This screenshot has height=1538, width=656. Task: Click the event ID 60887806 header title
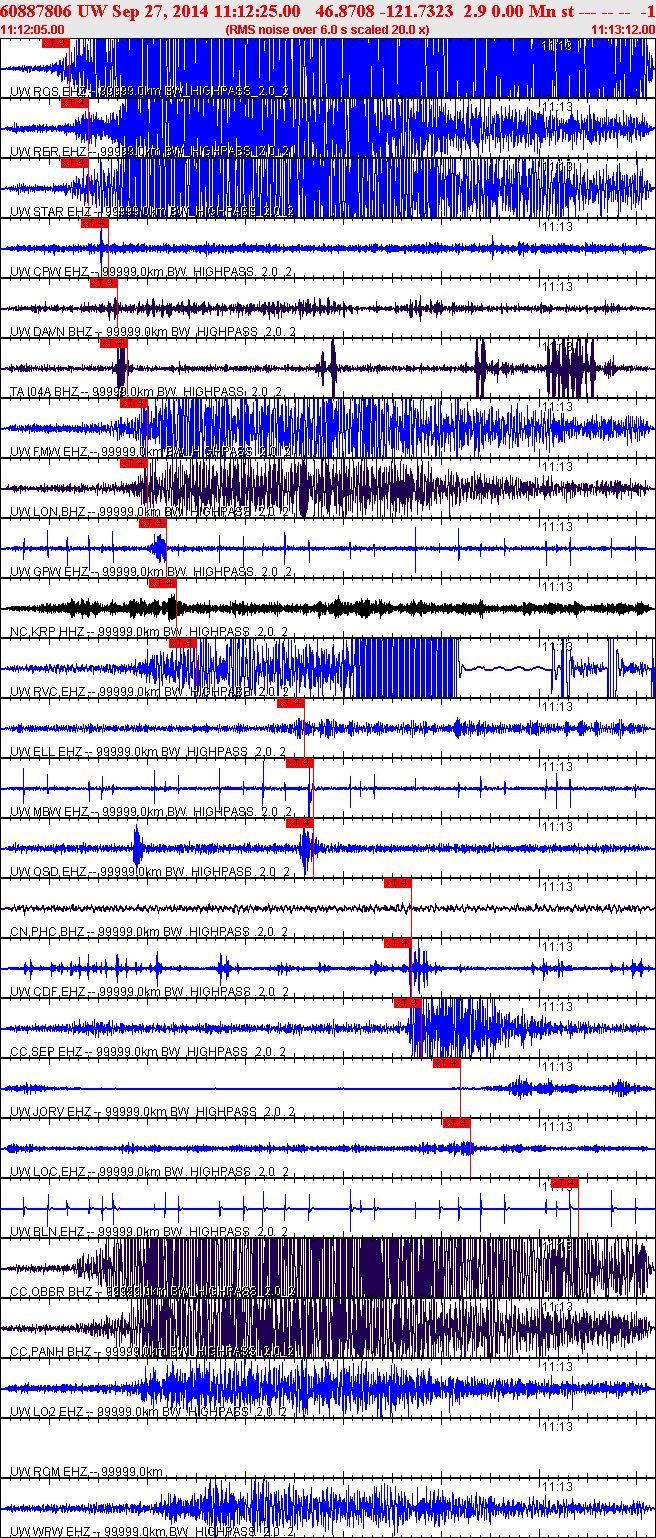(x=37, y=10)
